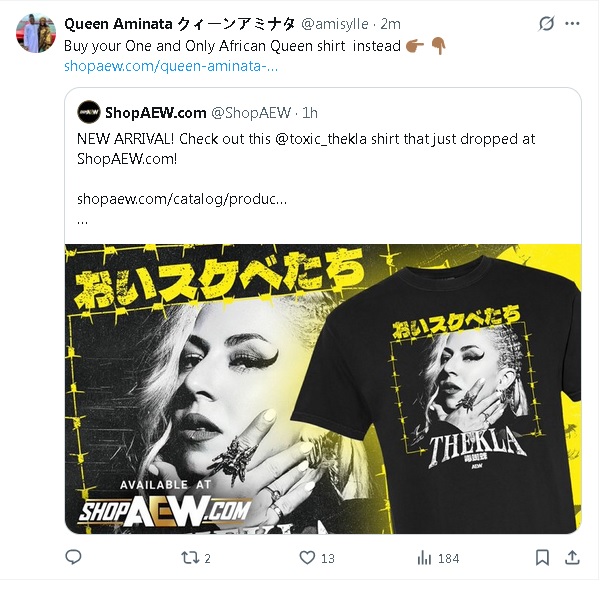Open the shopaew.com/queen-aminata link
This screenshot has width=601, height=595.
tap(170, 67)
